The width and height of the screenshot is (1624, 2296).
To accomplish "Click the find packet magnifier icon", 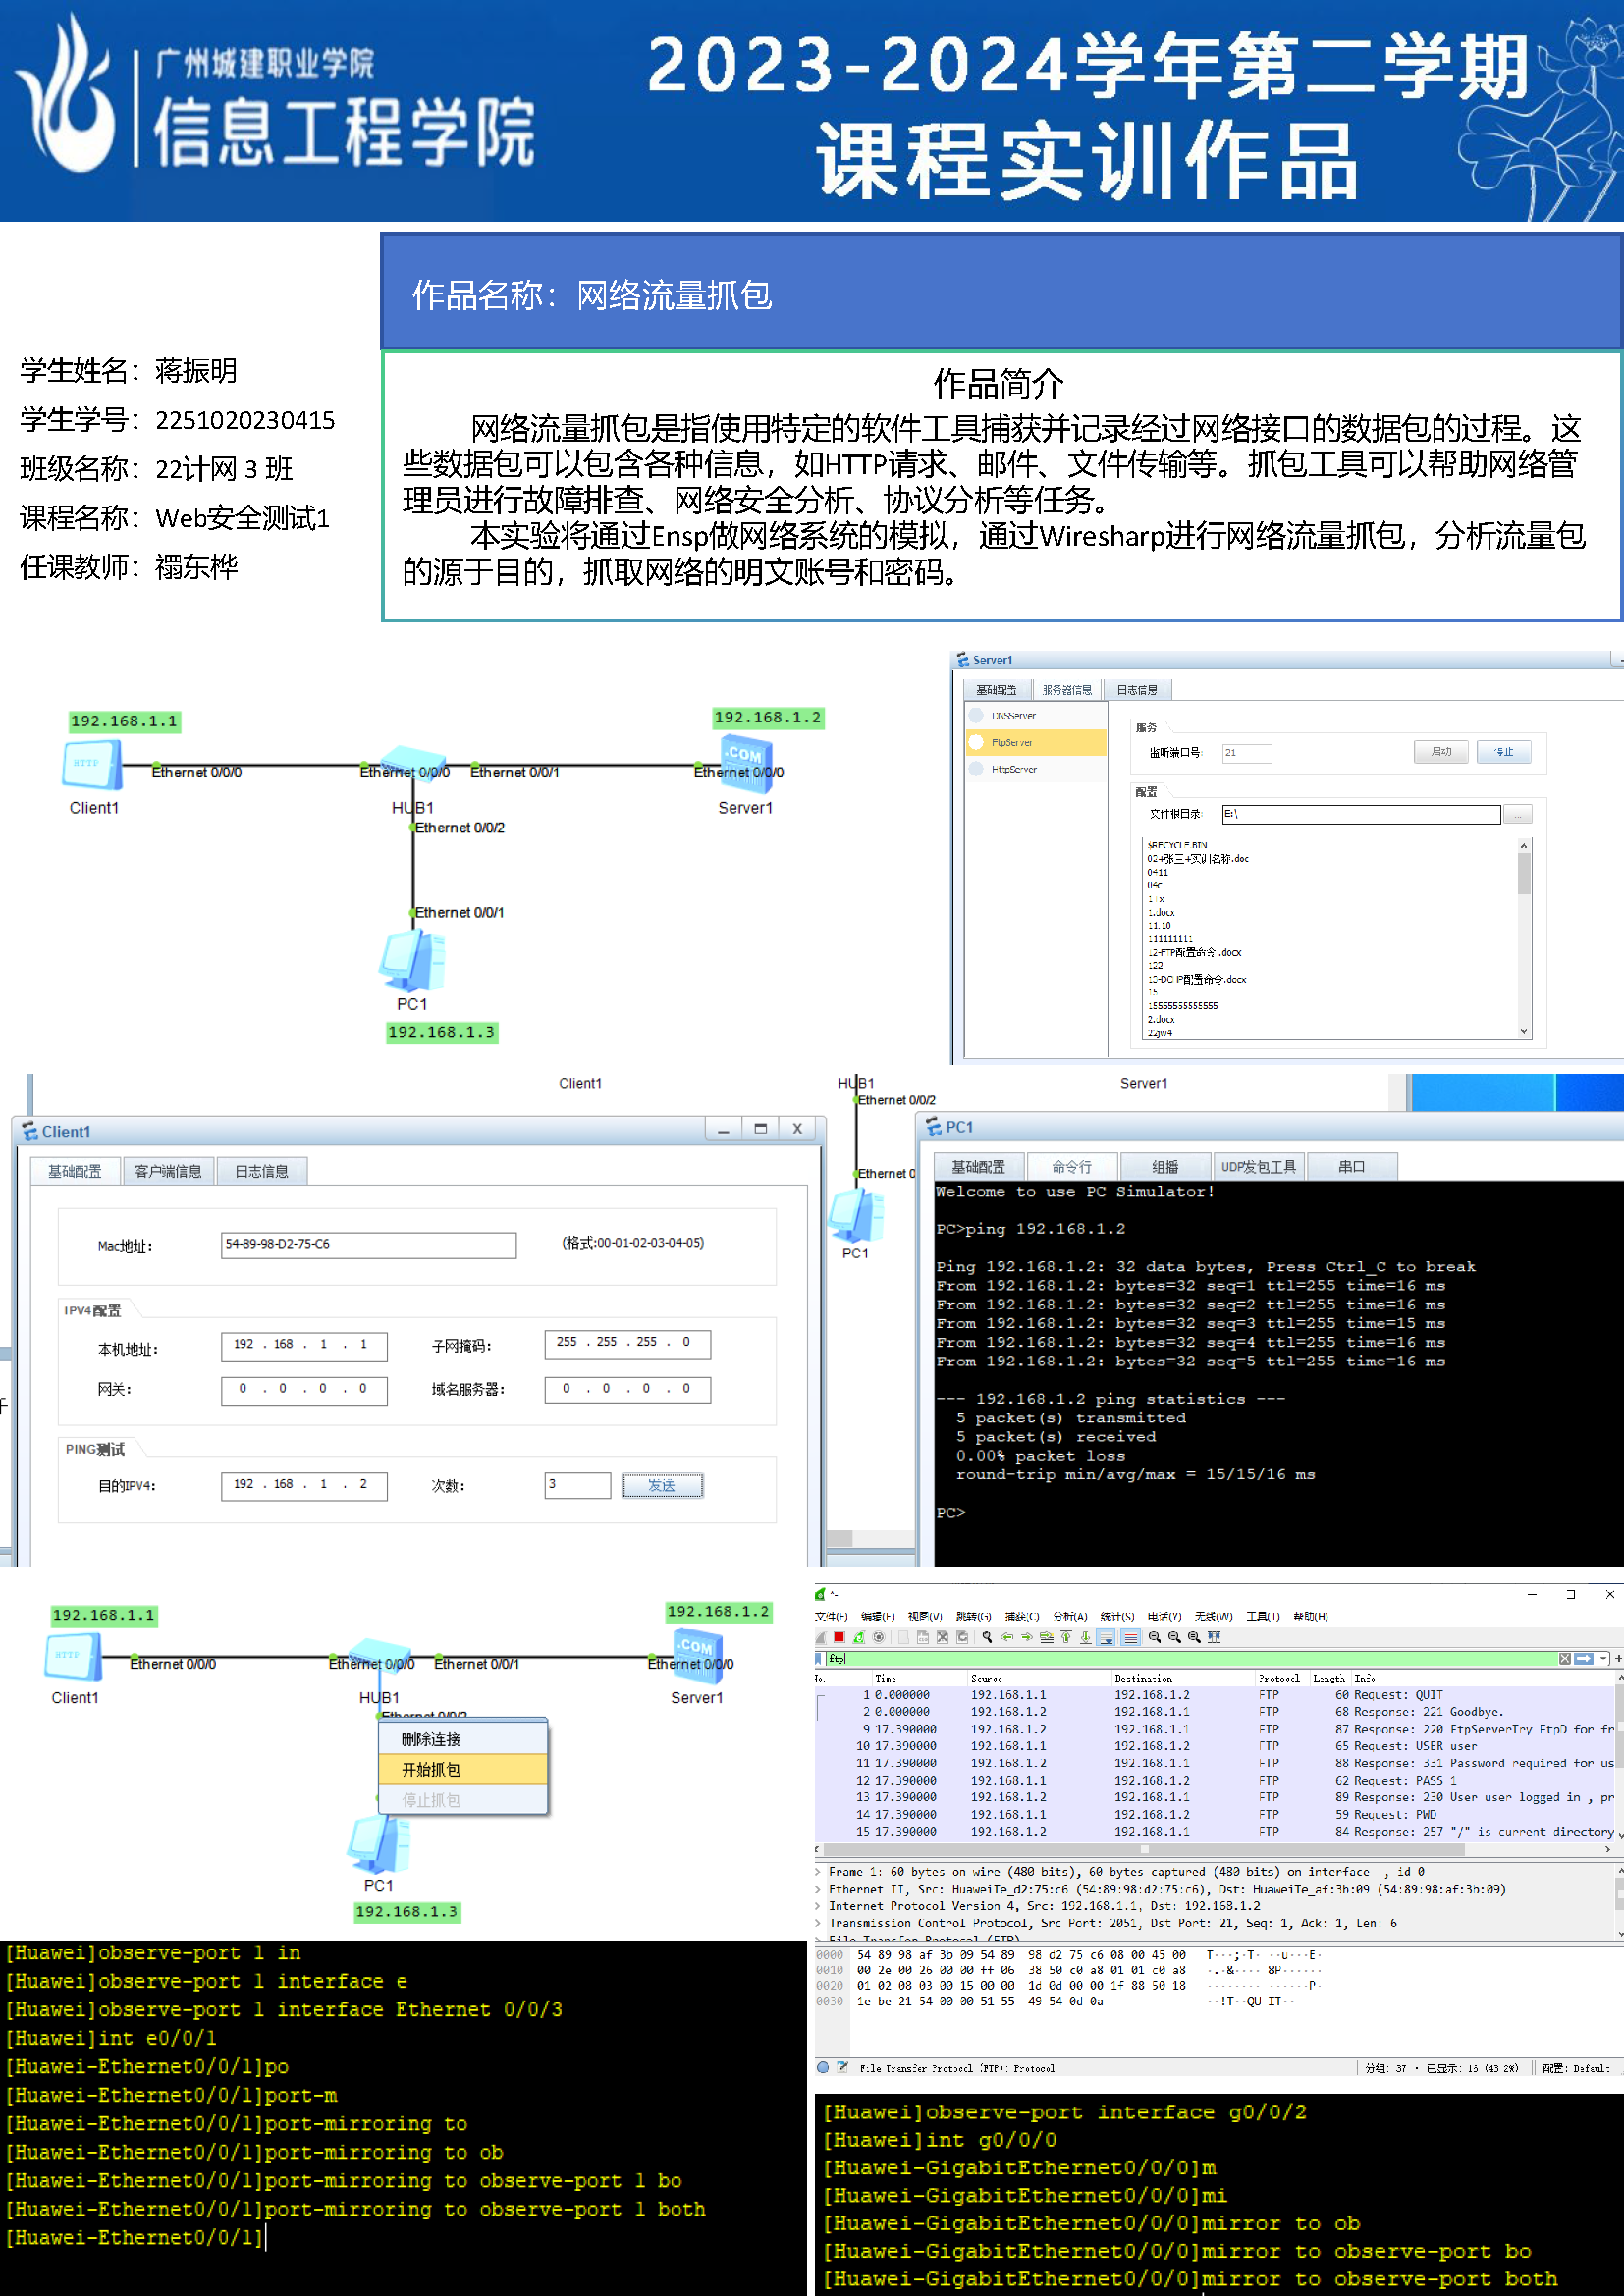I will [x=987, y=1637].
